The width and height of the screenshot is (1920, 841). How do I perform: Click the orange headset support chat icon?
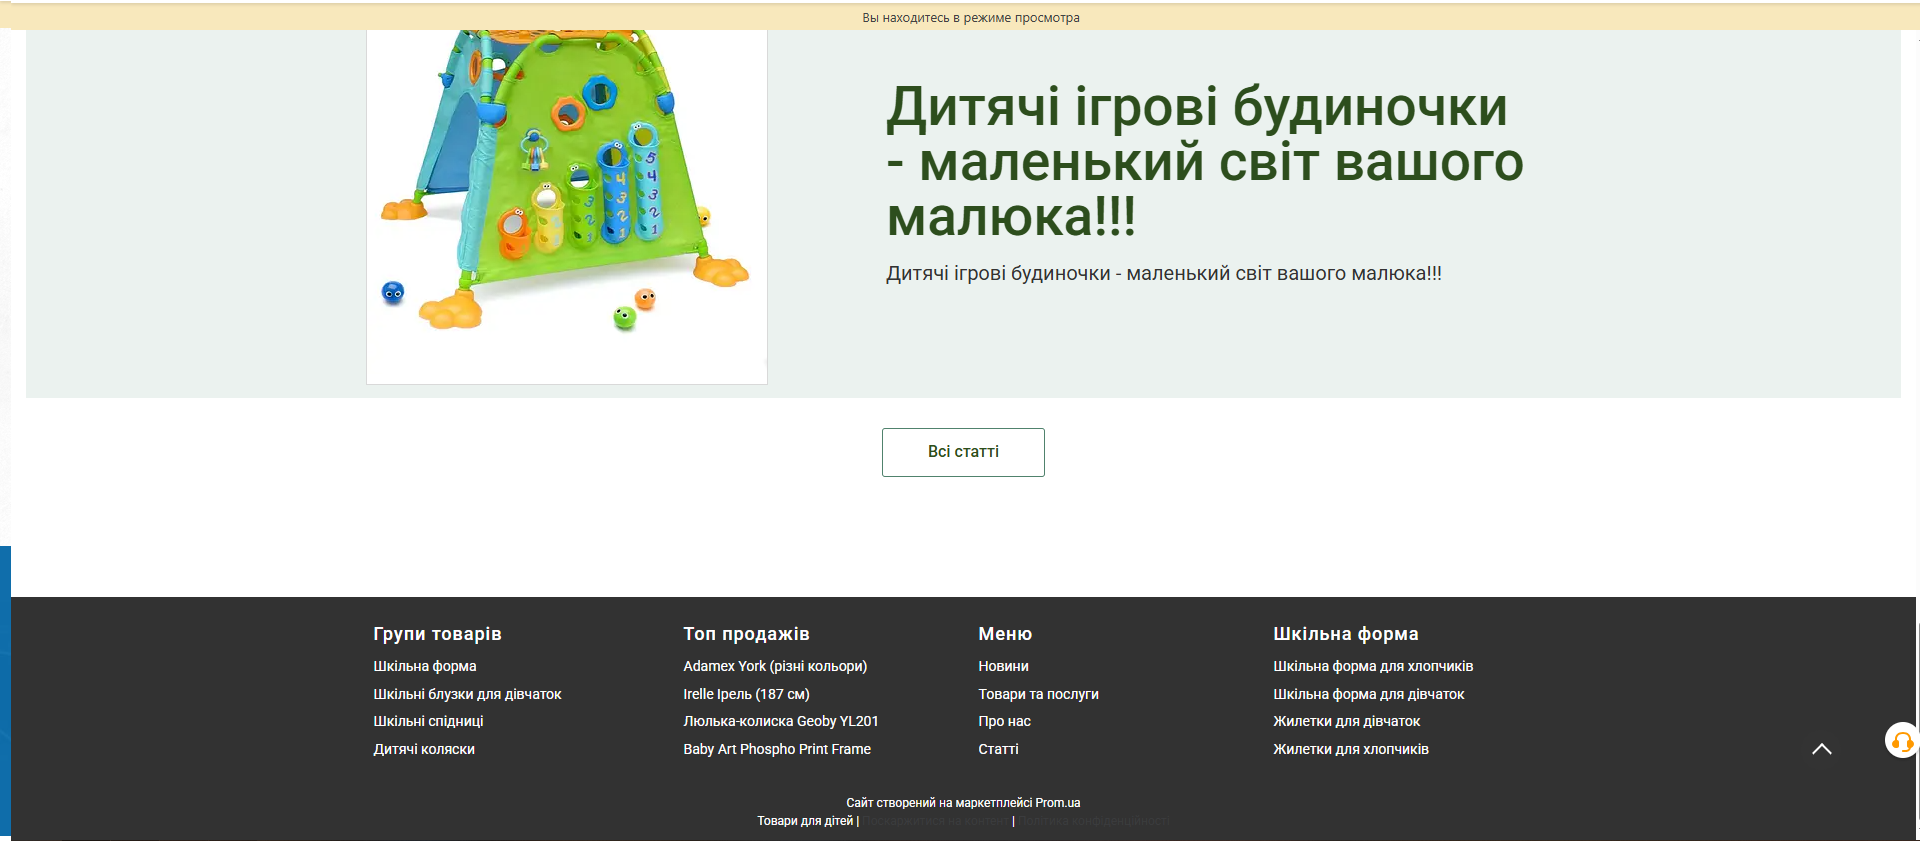click(1901, 741)
